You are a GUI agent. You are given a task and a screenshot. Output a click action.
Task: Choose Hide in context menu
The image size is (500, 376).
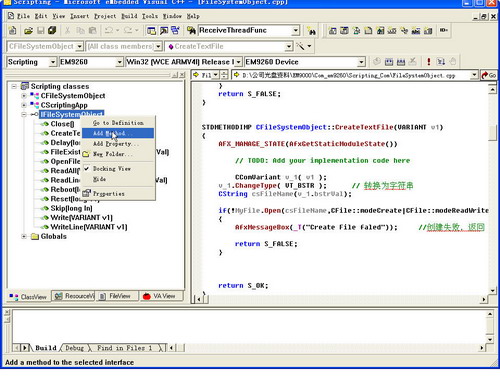pyautogui.click(x=118, y=179)
